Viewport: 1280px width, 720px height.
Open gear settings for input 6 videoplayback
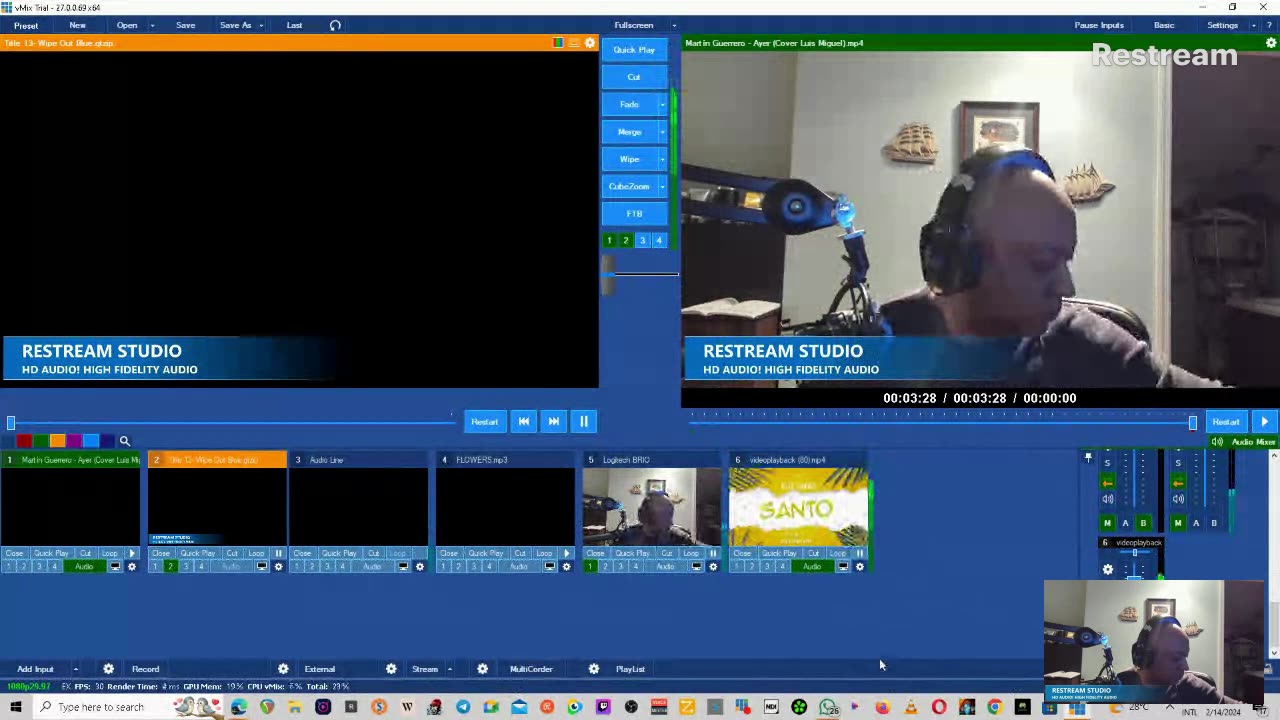tap(859, 567)
